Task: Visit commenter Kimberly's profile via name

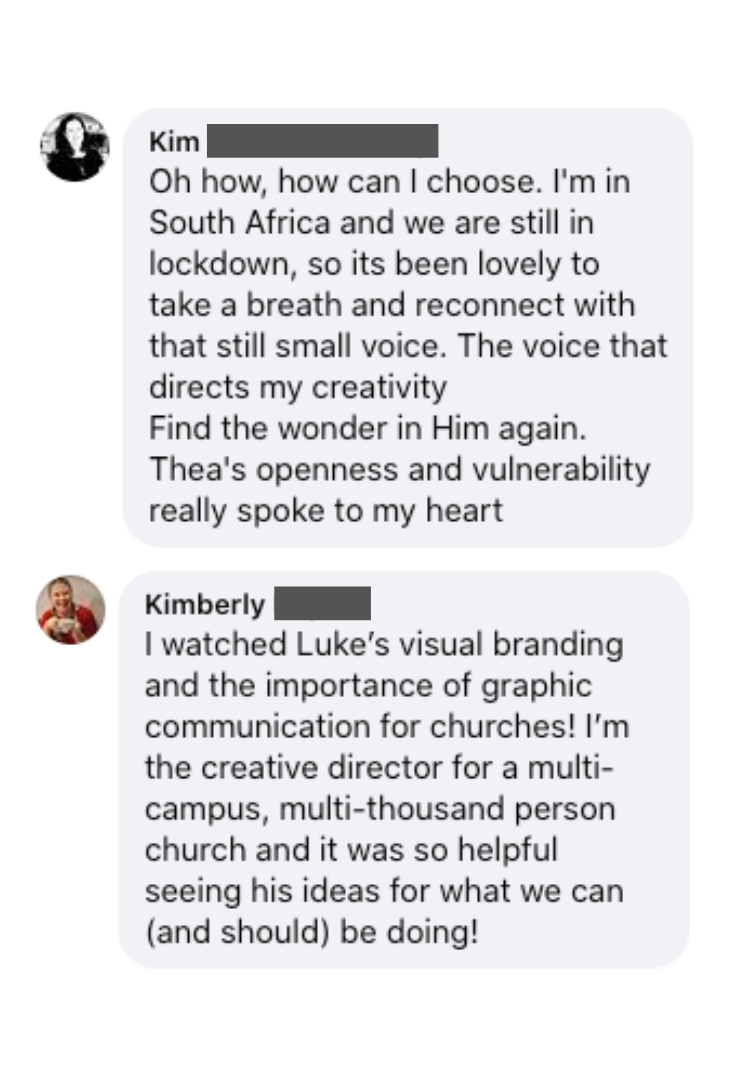Action: click(x=205, y=604)
